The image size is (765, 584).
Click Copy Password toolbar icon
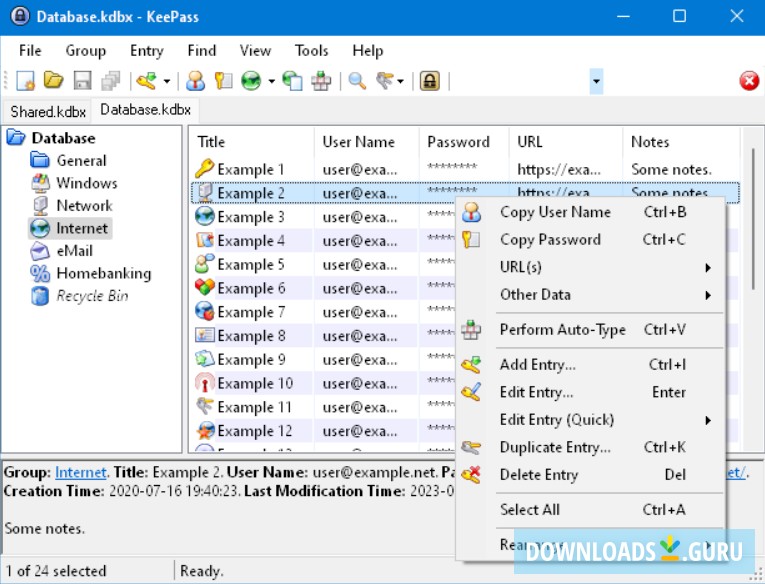[x=223, y=81]
